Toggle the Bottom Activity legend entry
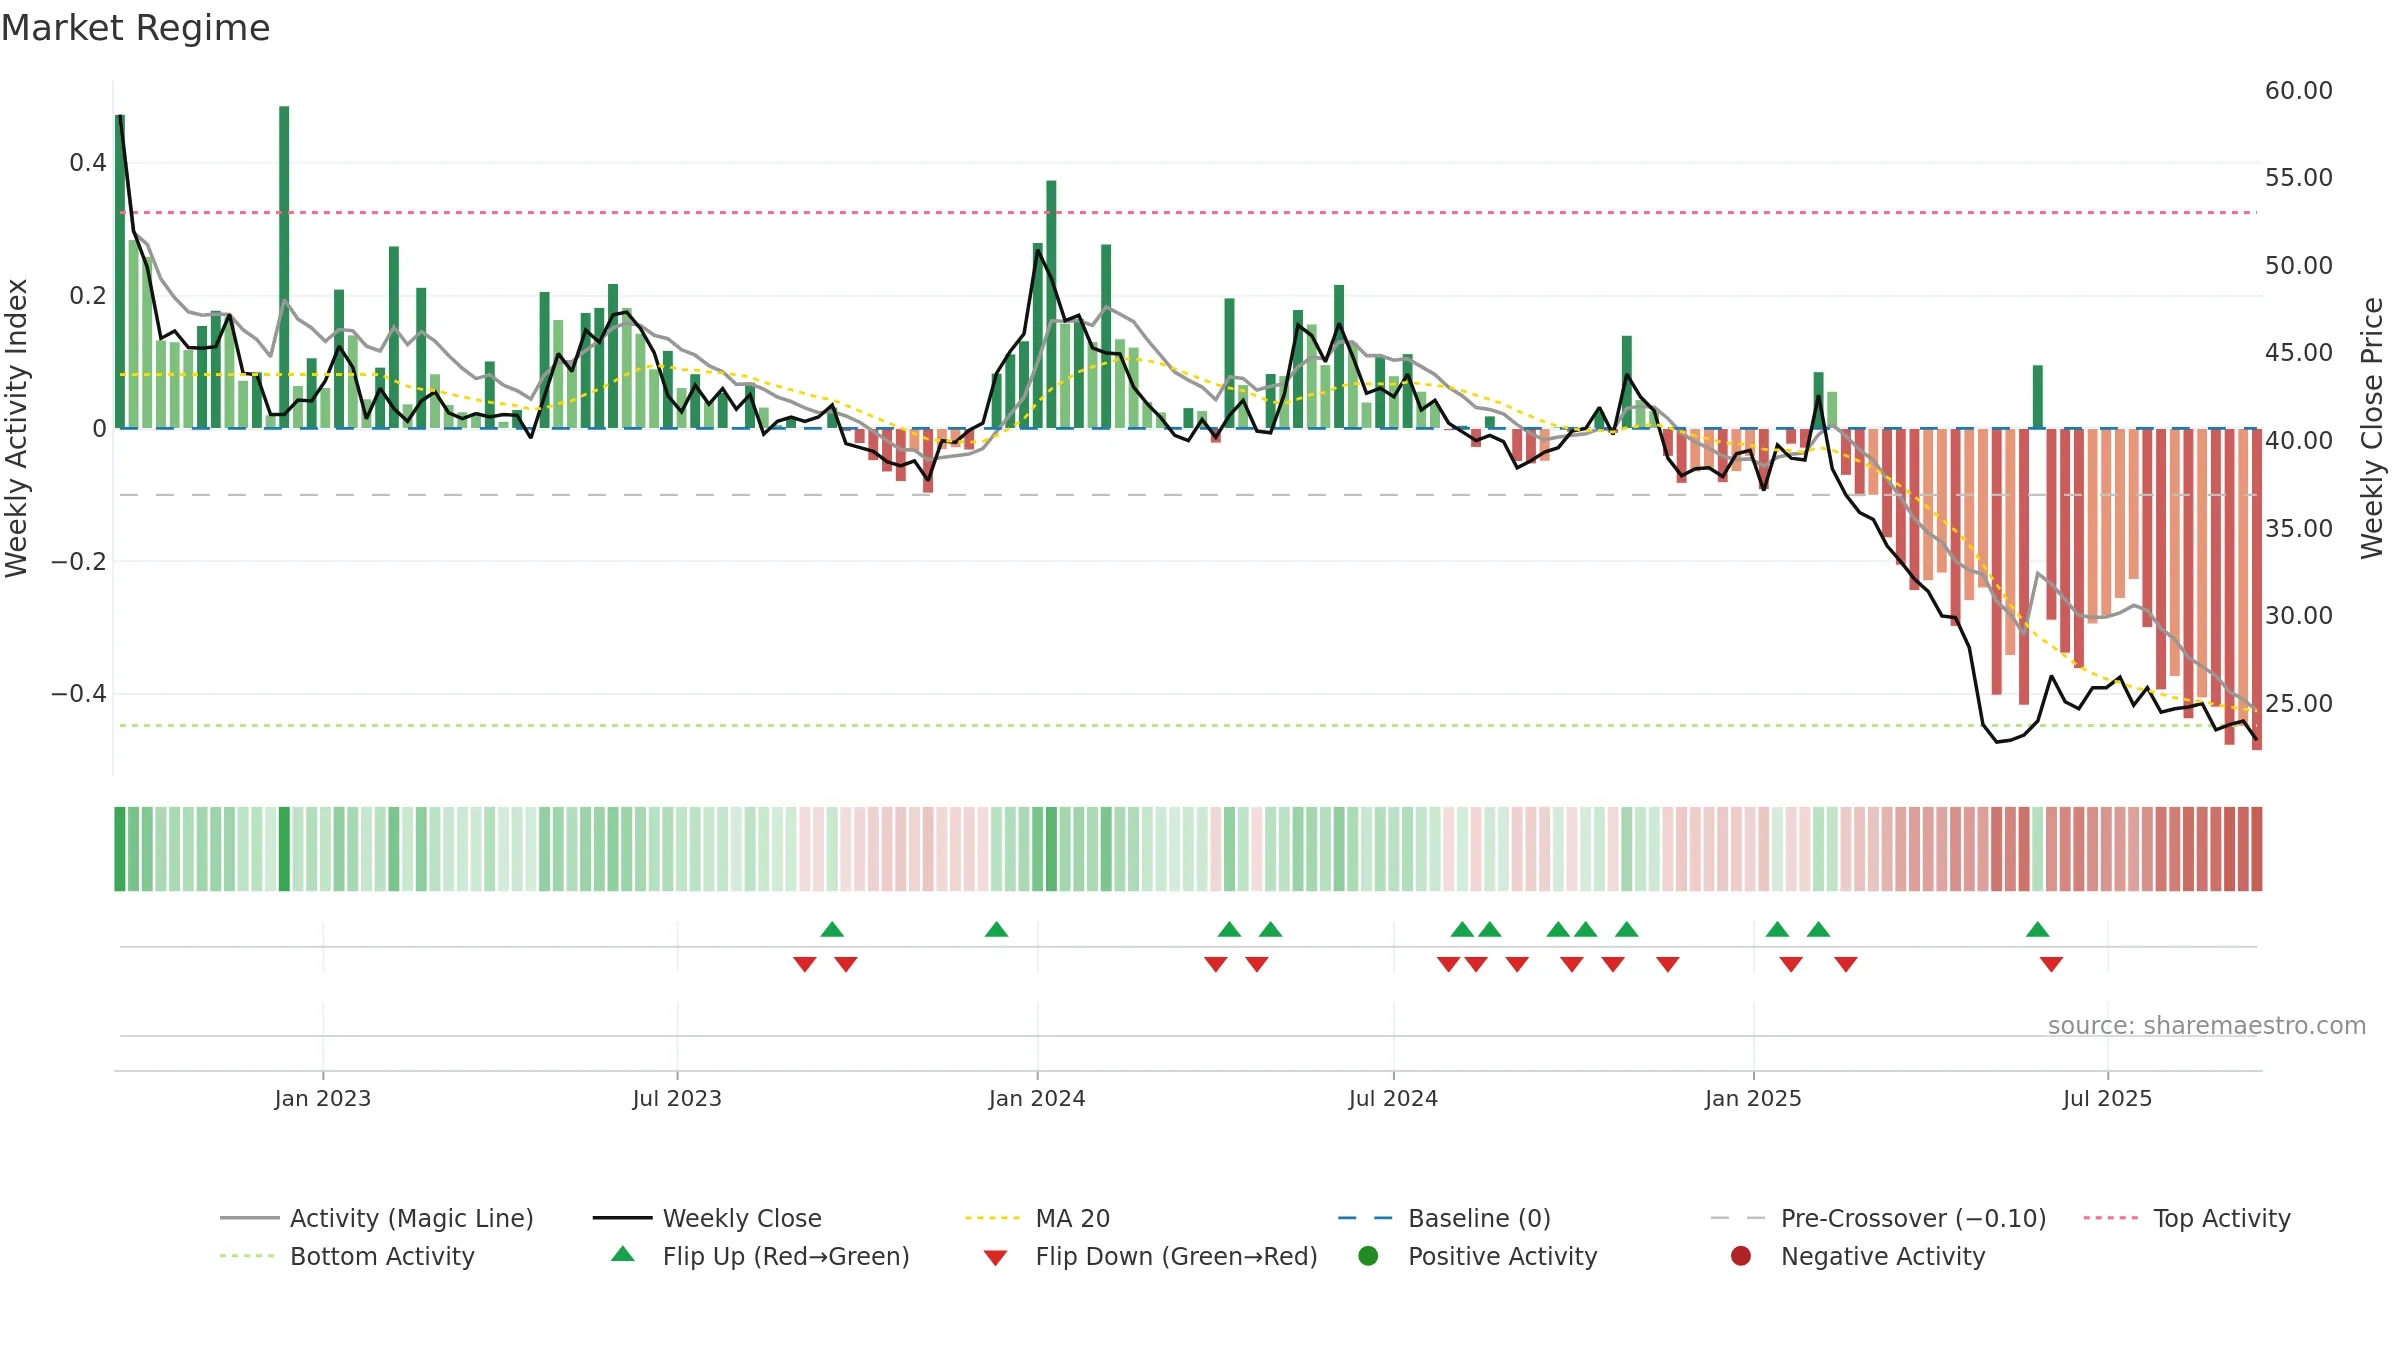This screenshot has height=1350, width=2400. (x=347, y=1256)
